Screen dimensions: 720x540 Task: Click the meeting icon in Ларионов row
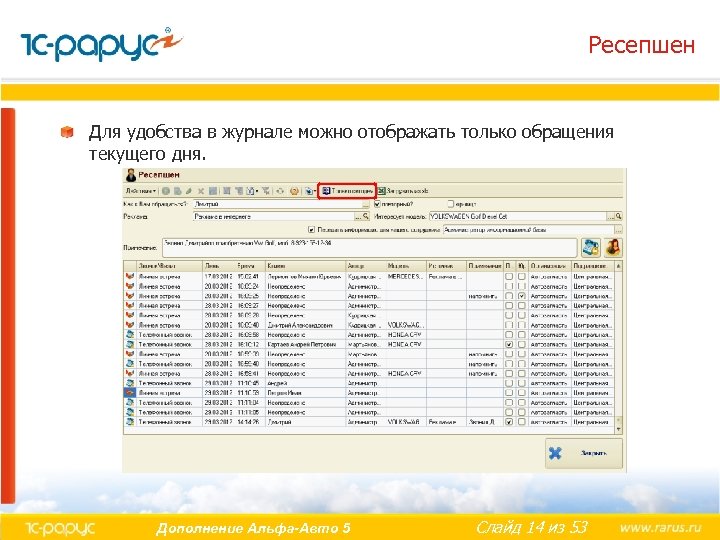point(130,276)
